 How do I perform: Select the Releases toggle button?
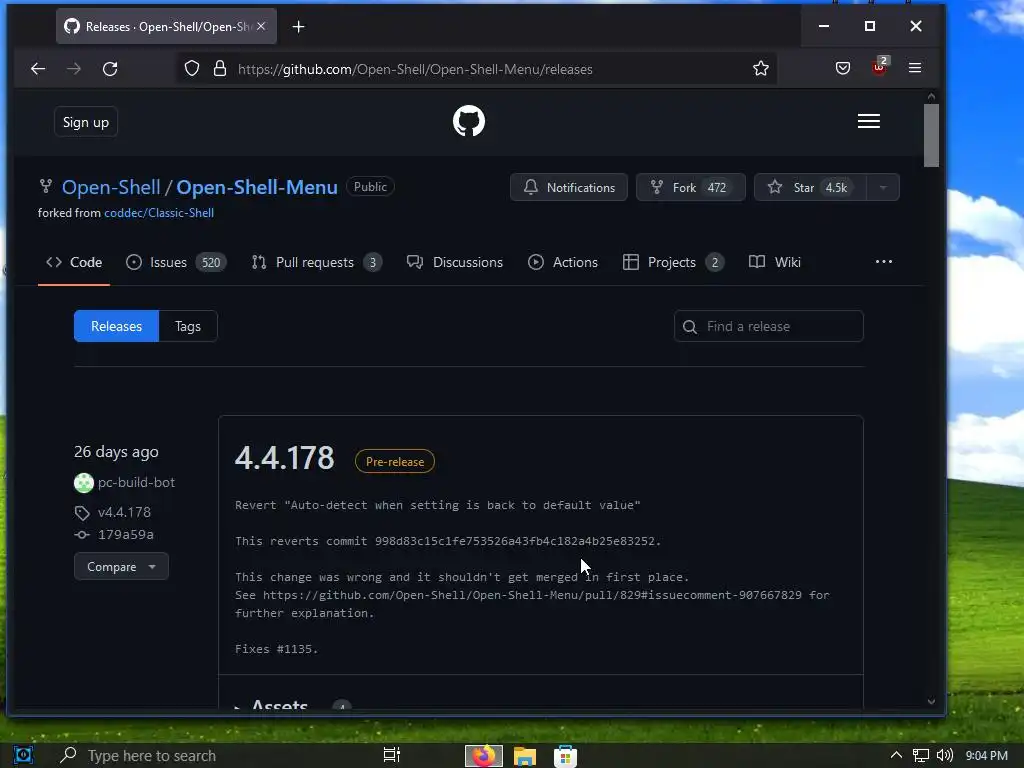click(x=116, y=326)
